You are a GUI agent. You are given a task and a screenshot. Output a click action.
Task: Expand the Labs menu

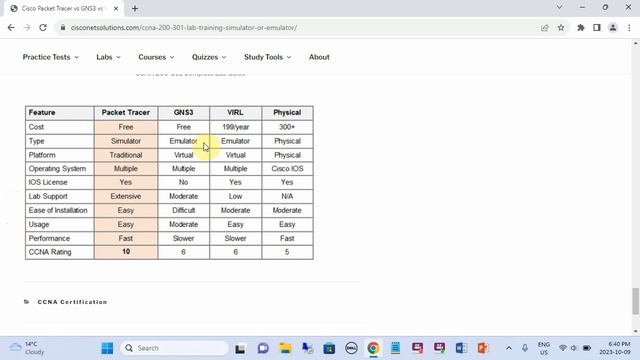109,57
